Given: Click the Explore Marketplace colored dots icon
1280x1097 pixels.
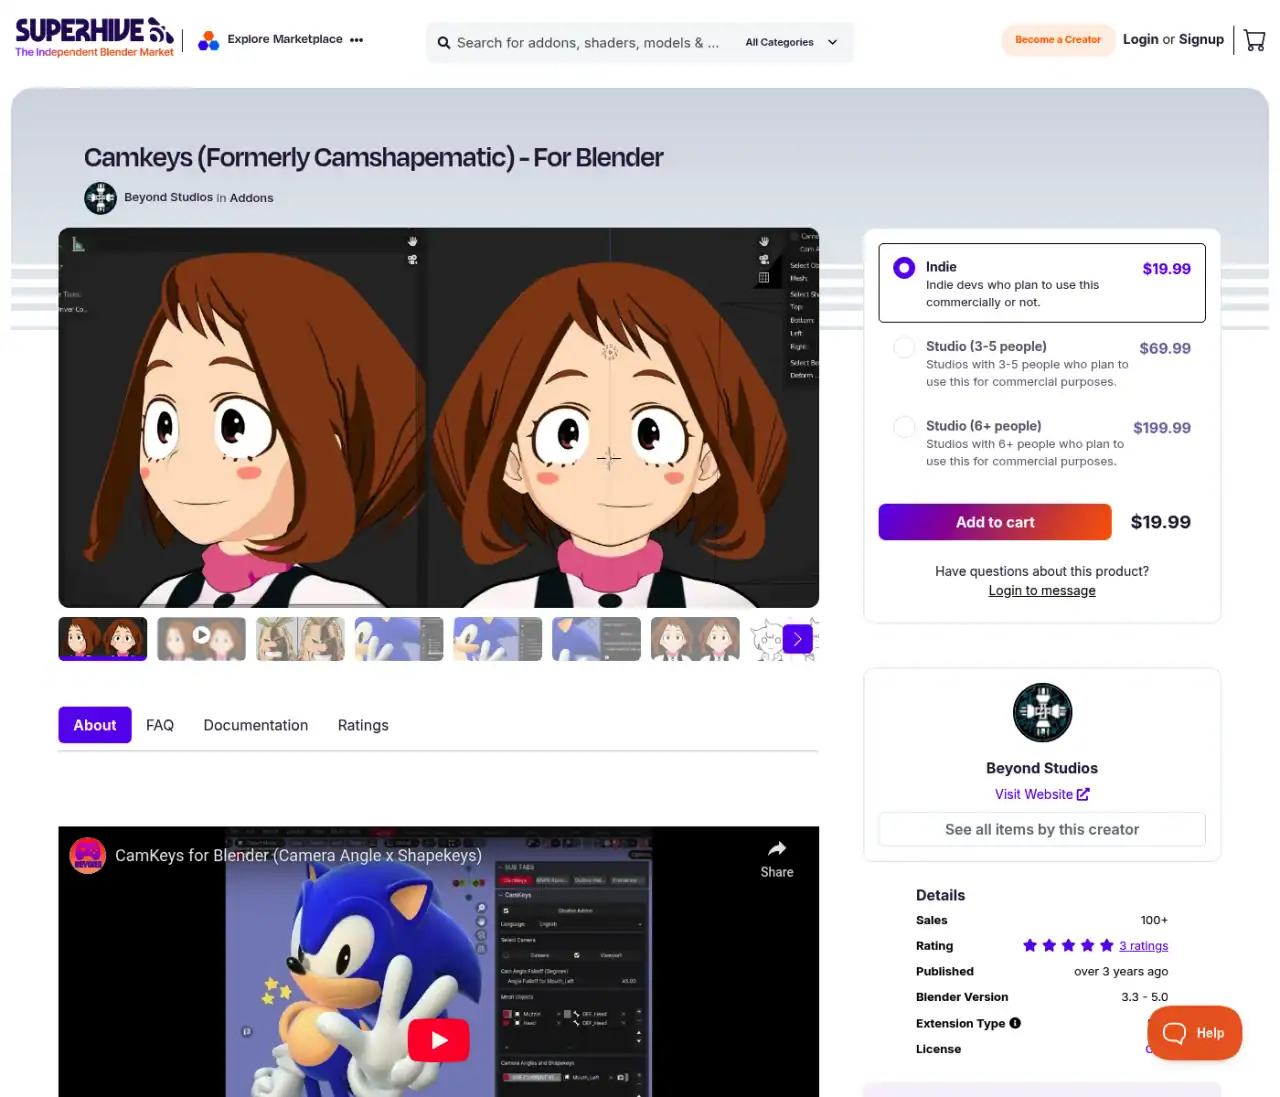Looking at the screenshot, I should pyautogui.click(x=208, y=41).
